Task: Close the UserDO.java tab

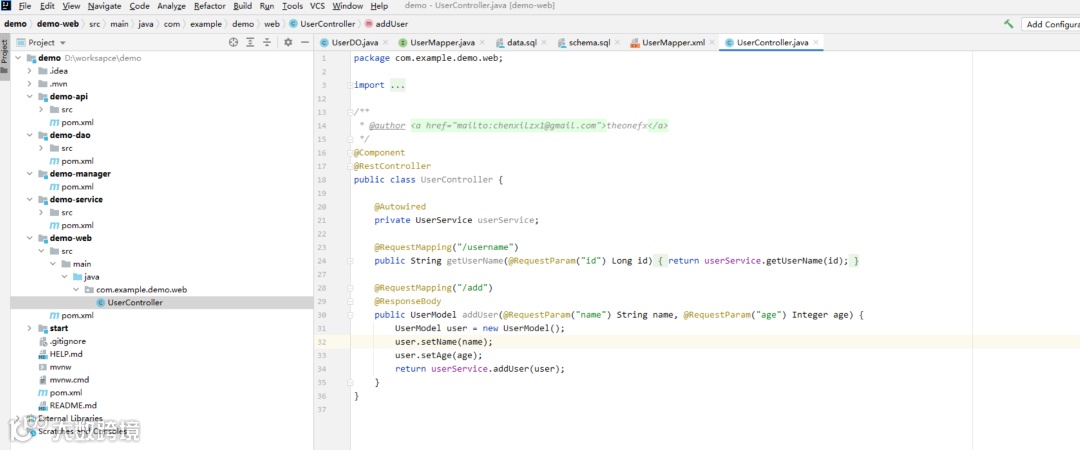Action: 385,43
